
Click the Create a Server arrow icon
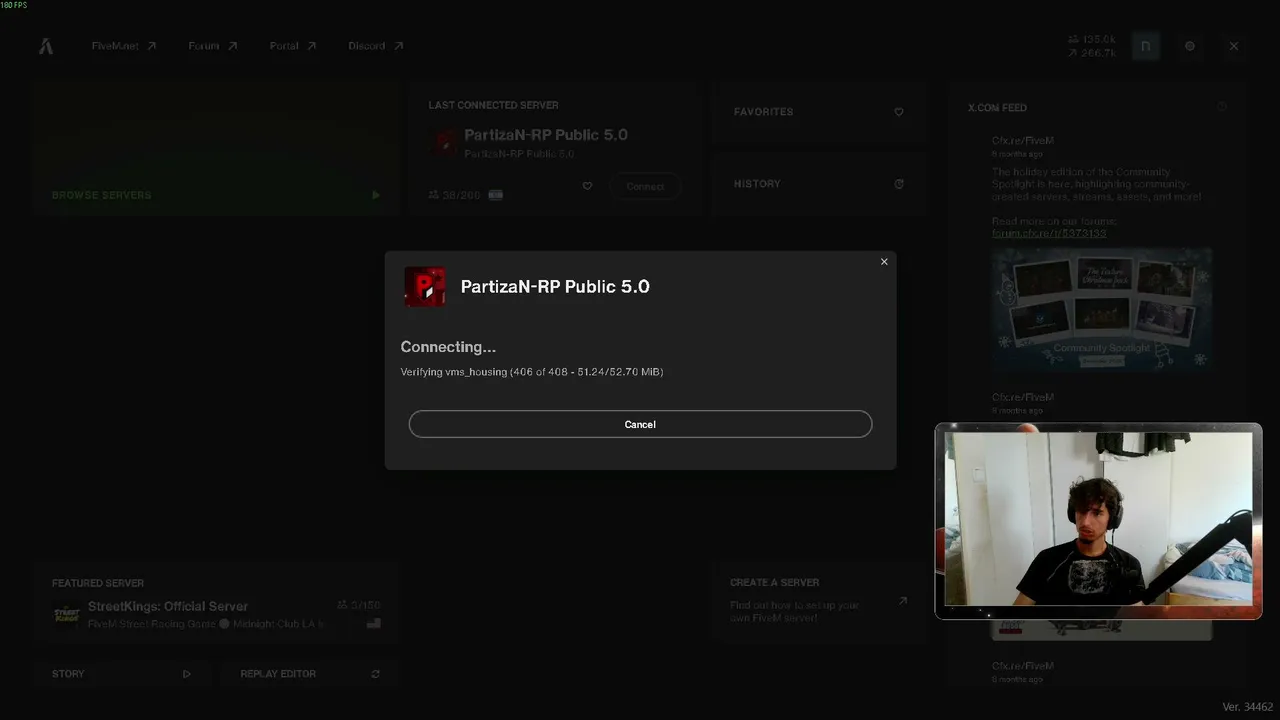(x=903, y=601)
